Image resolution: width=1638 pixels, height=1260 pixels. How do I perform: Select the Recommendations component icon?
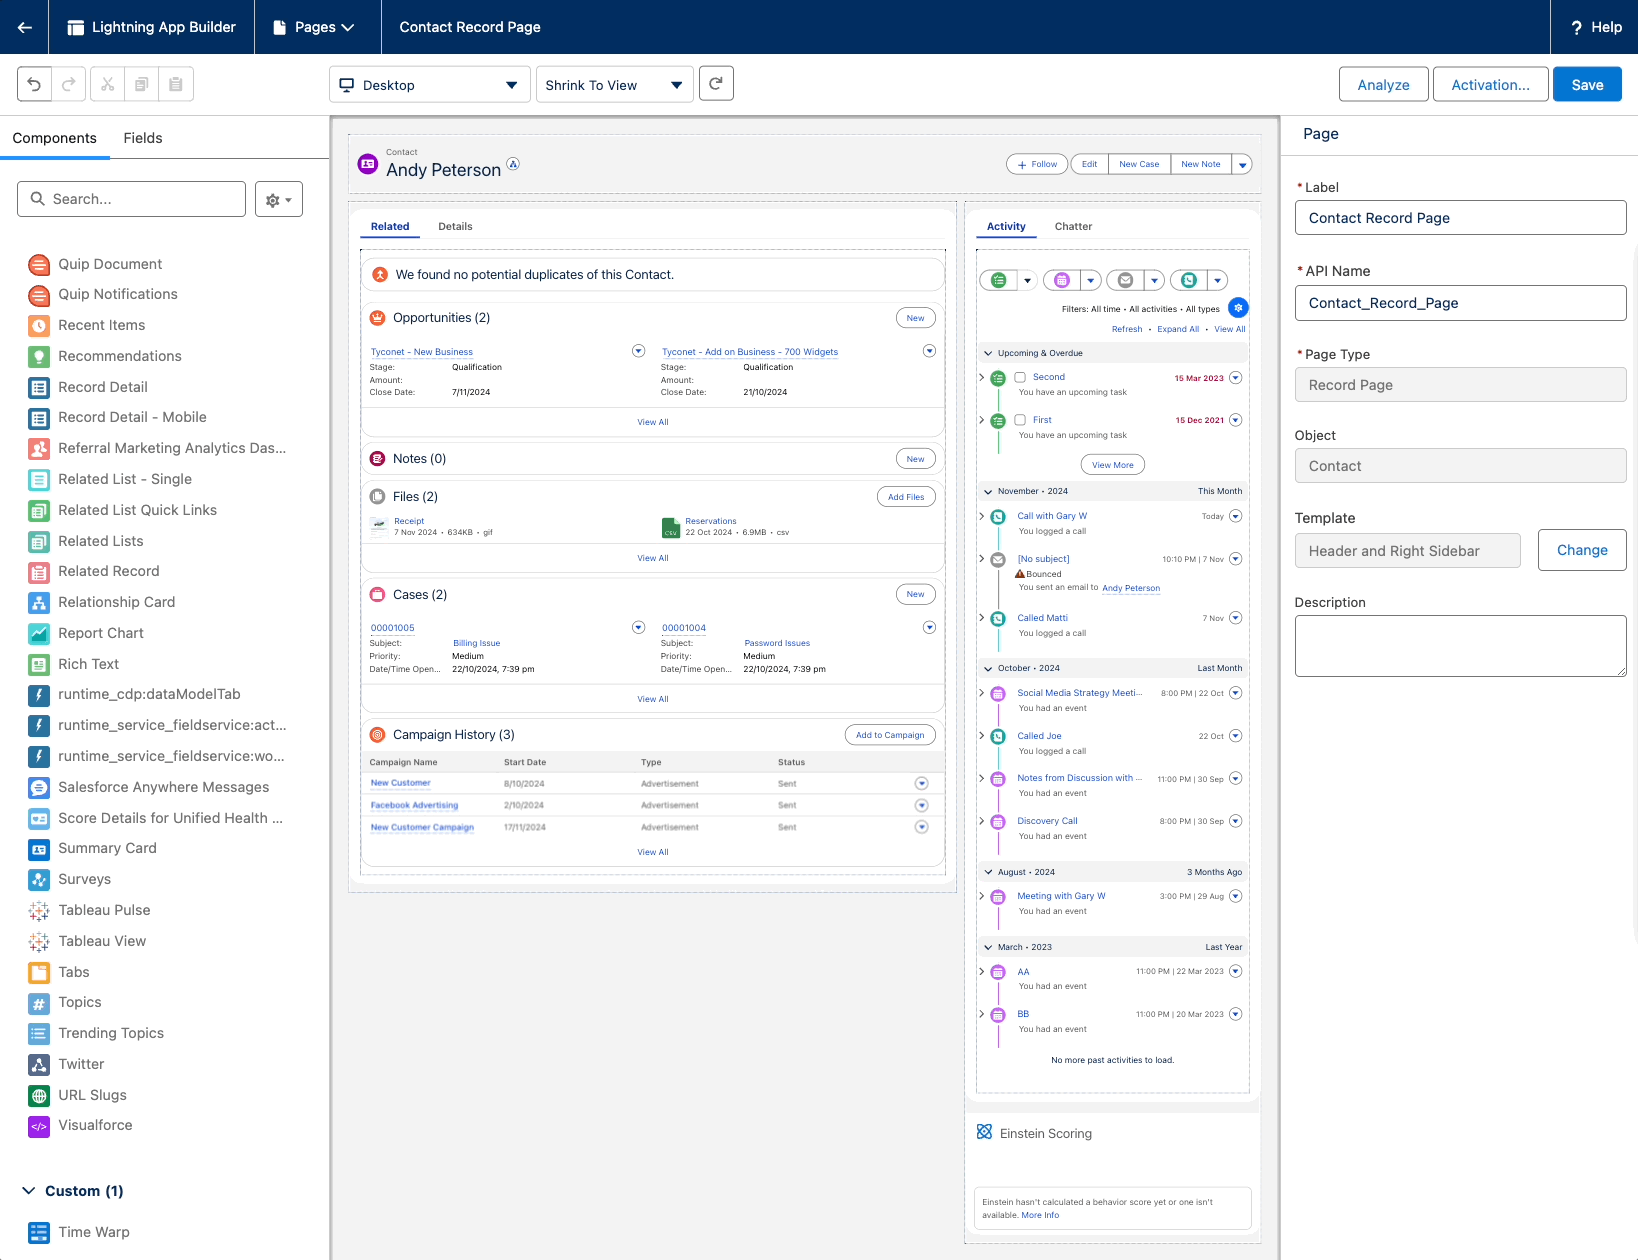[x=39, y=356]
